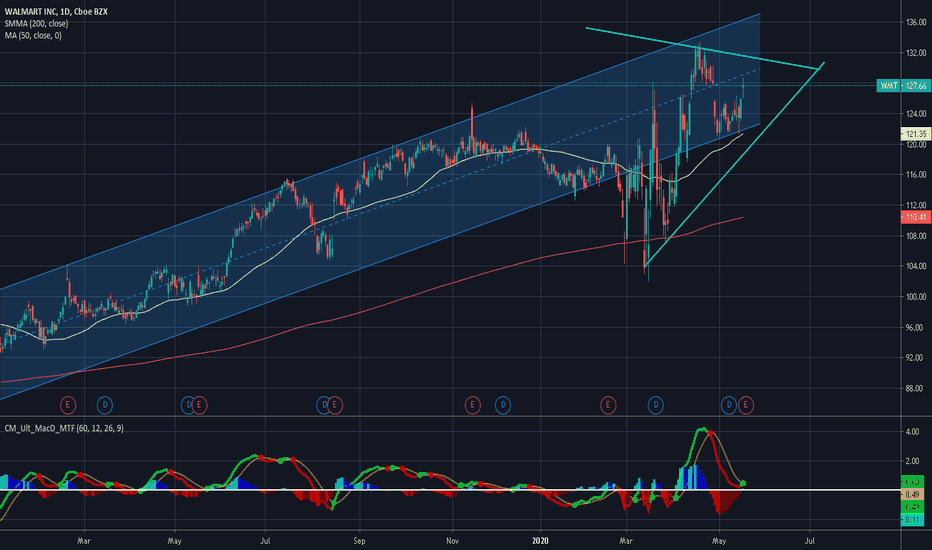
Task: Click the WMT 127.66 current price label
Action: coord(903,86)
